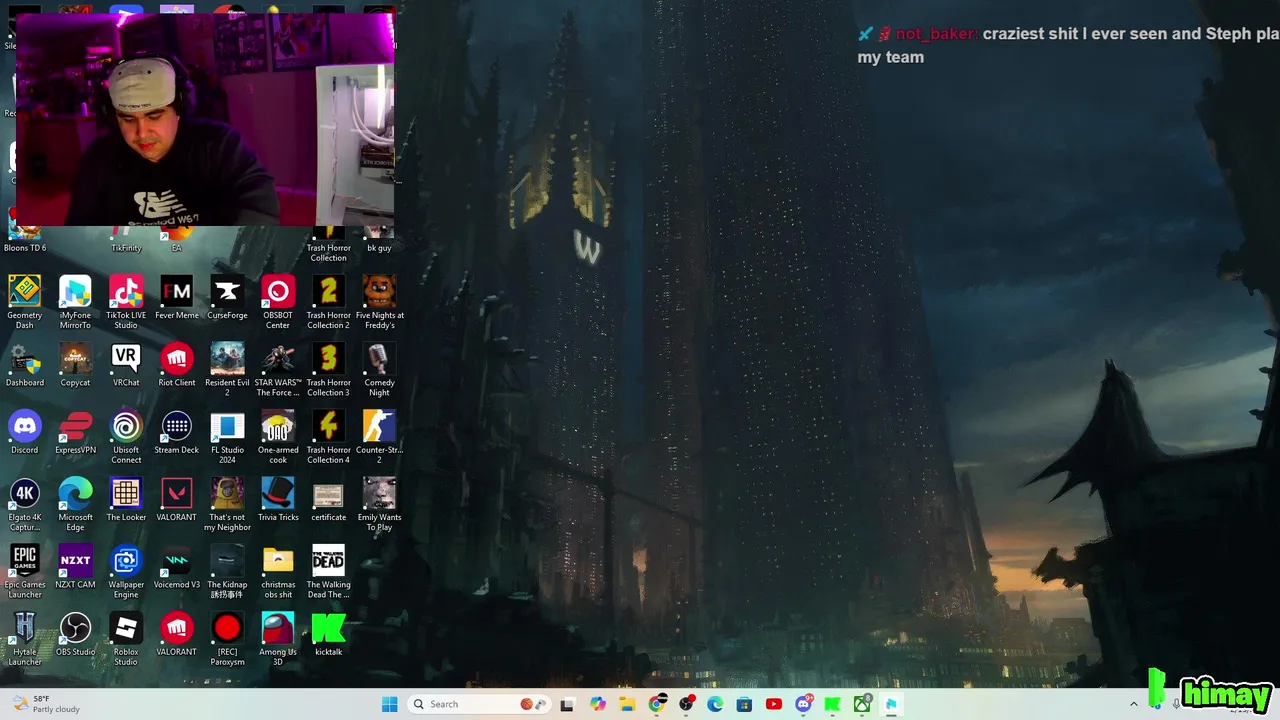Show hidden system tray icons
This screenshot has width=1280, height=720.
1133,704
